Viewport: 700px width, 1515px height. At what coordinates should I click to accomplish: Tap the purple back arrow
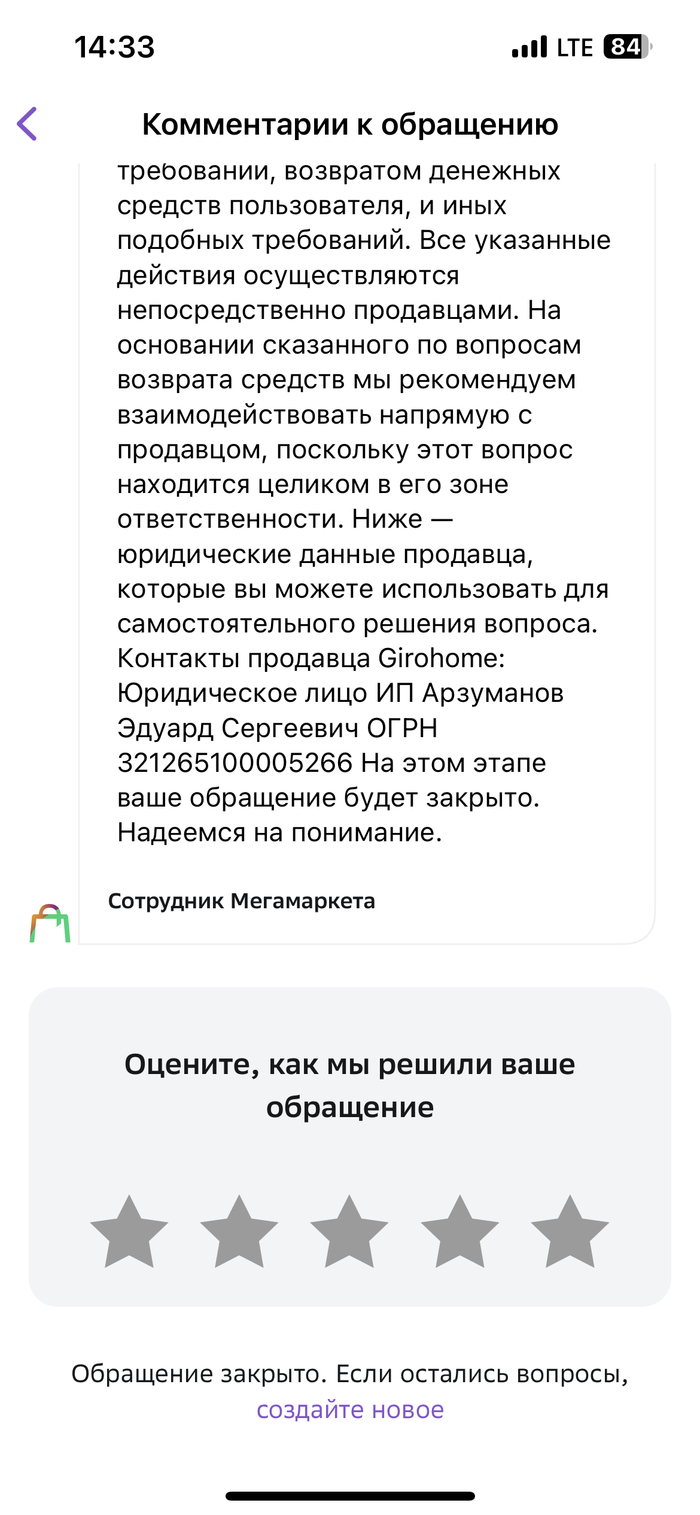[x=27, y=124]
